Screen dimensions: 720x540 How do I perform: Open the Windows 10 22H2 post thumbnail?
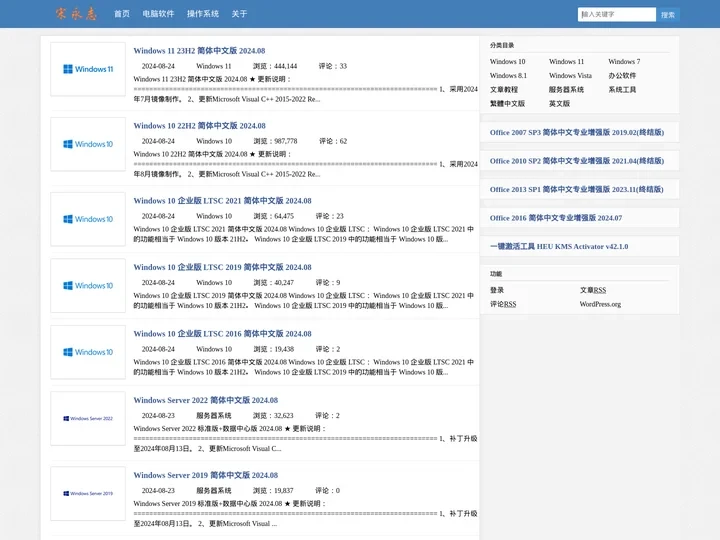tap(88, 144)
